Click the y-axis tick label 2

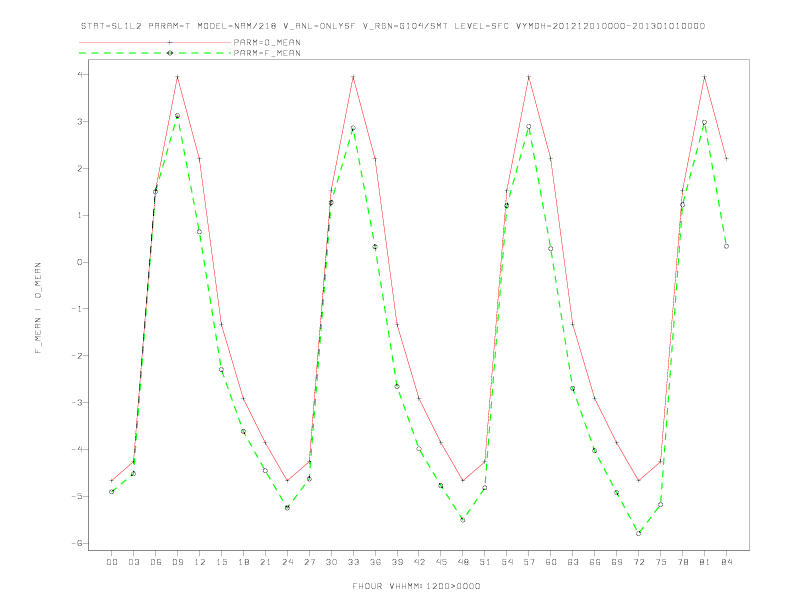[80, 169]
